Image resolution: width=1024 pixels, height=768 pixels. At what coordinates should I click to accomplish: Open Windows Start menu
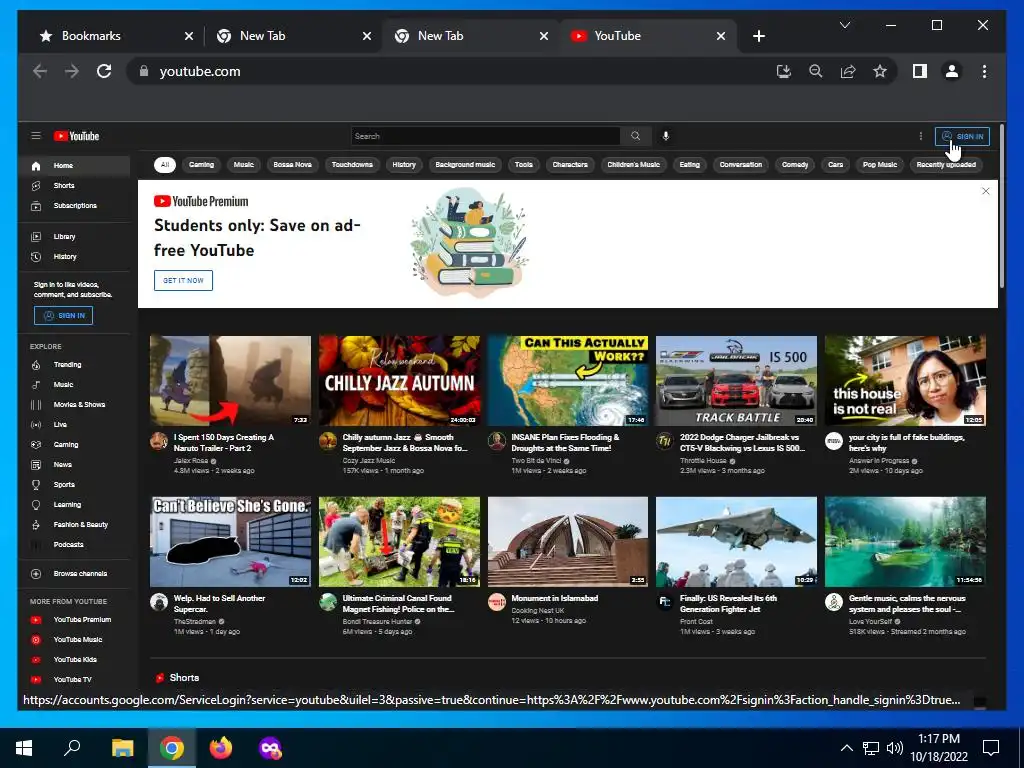(24, 748)
